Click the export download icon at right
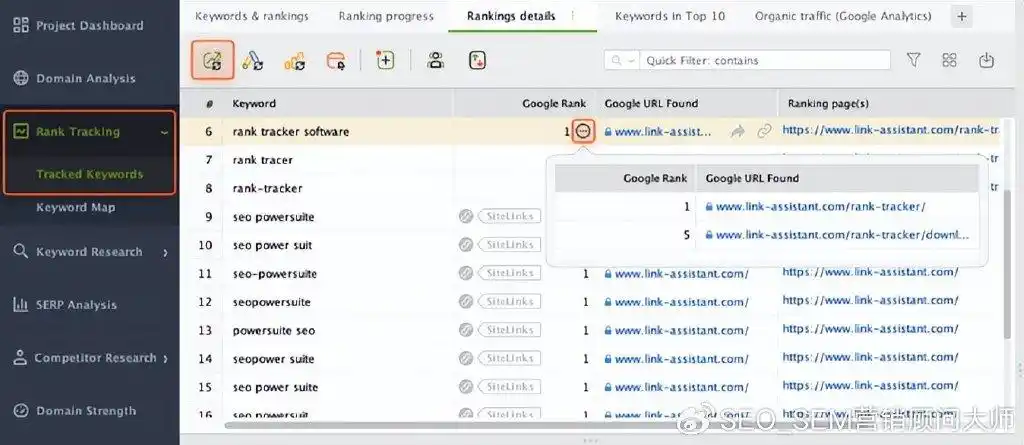 (x=986, y=61)
